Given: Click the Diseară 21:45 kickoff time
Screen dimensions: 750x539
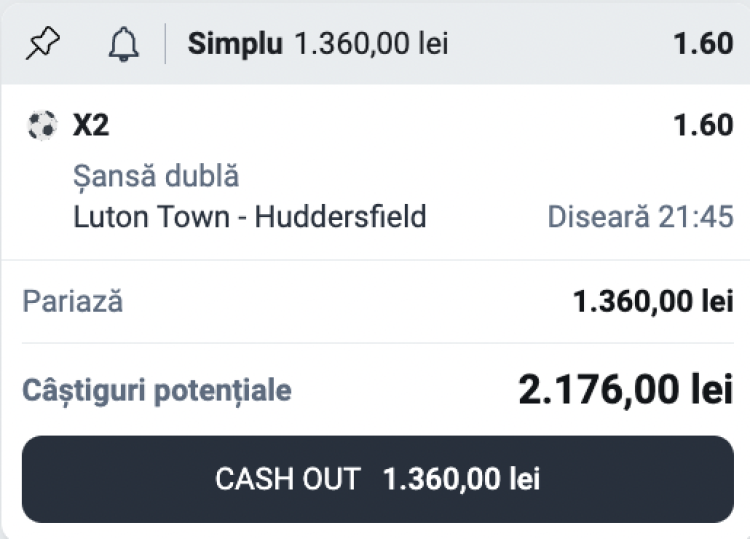Looking at the screenshot, I should click(x=640, y=216).
